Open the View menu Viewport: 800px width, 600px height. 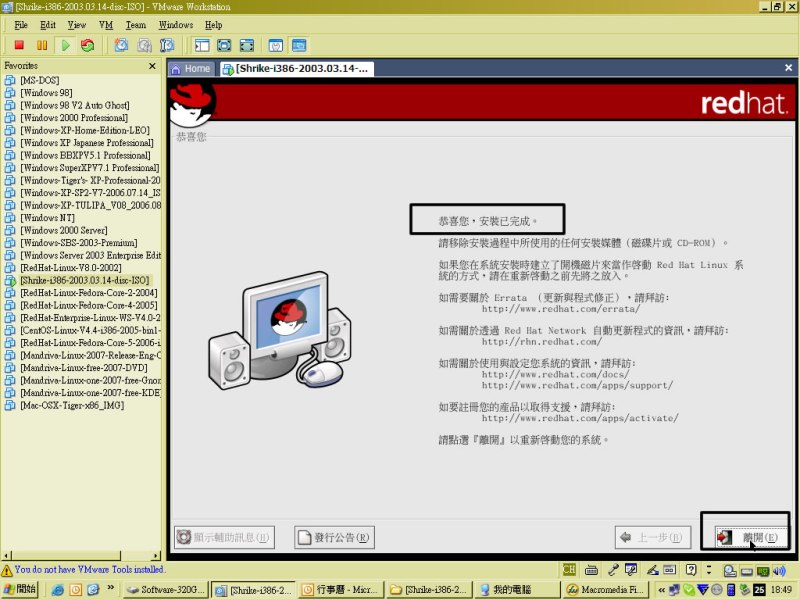(77, 25)
